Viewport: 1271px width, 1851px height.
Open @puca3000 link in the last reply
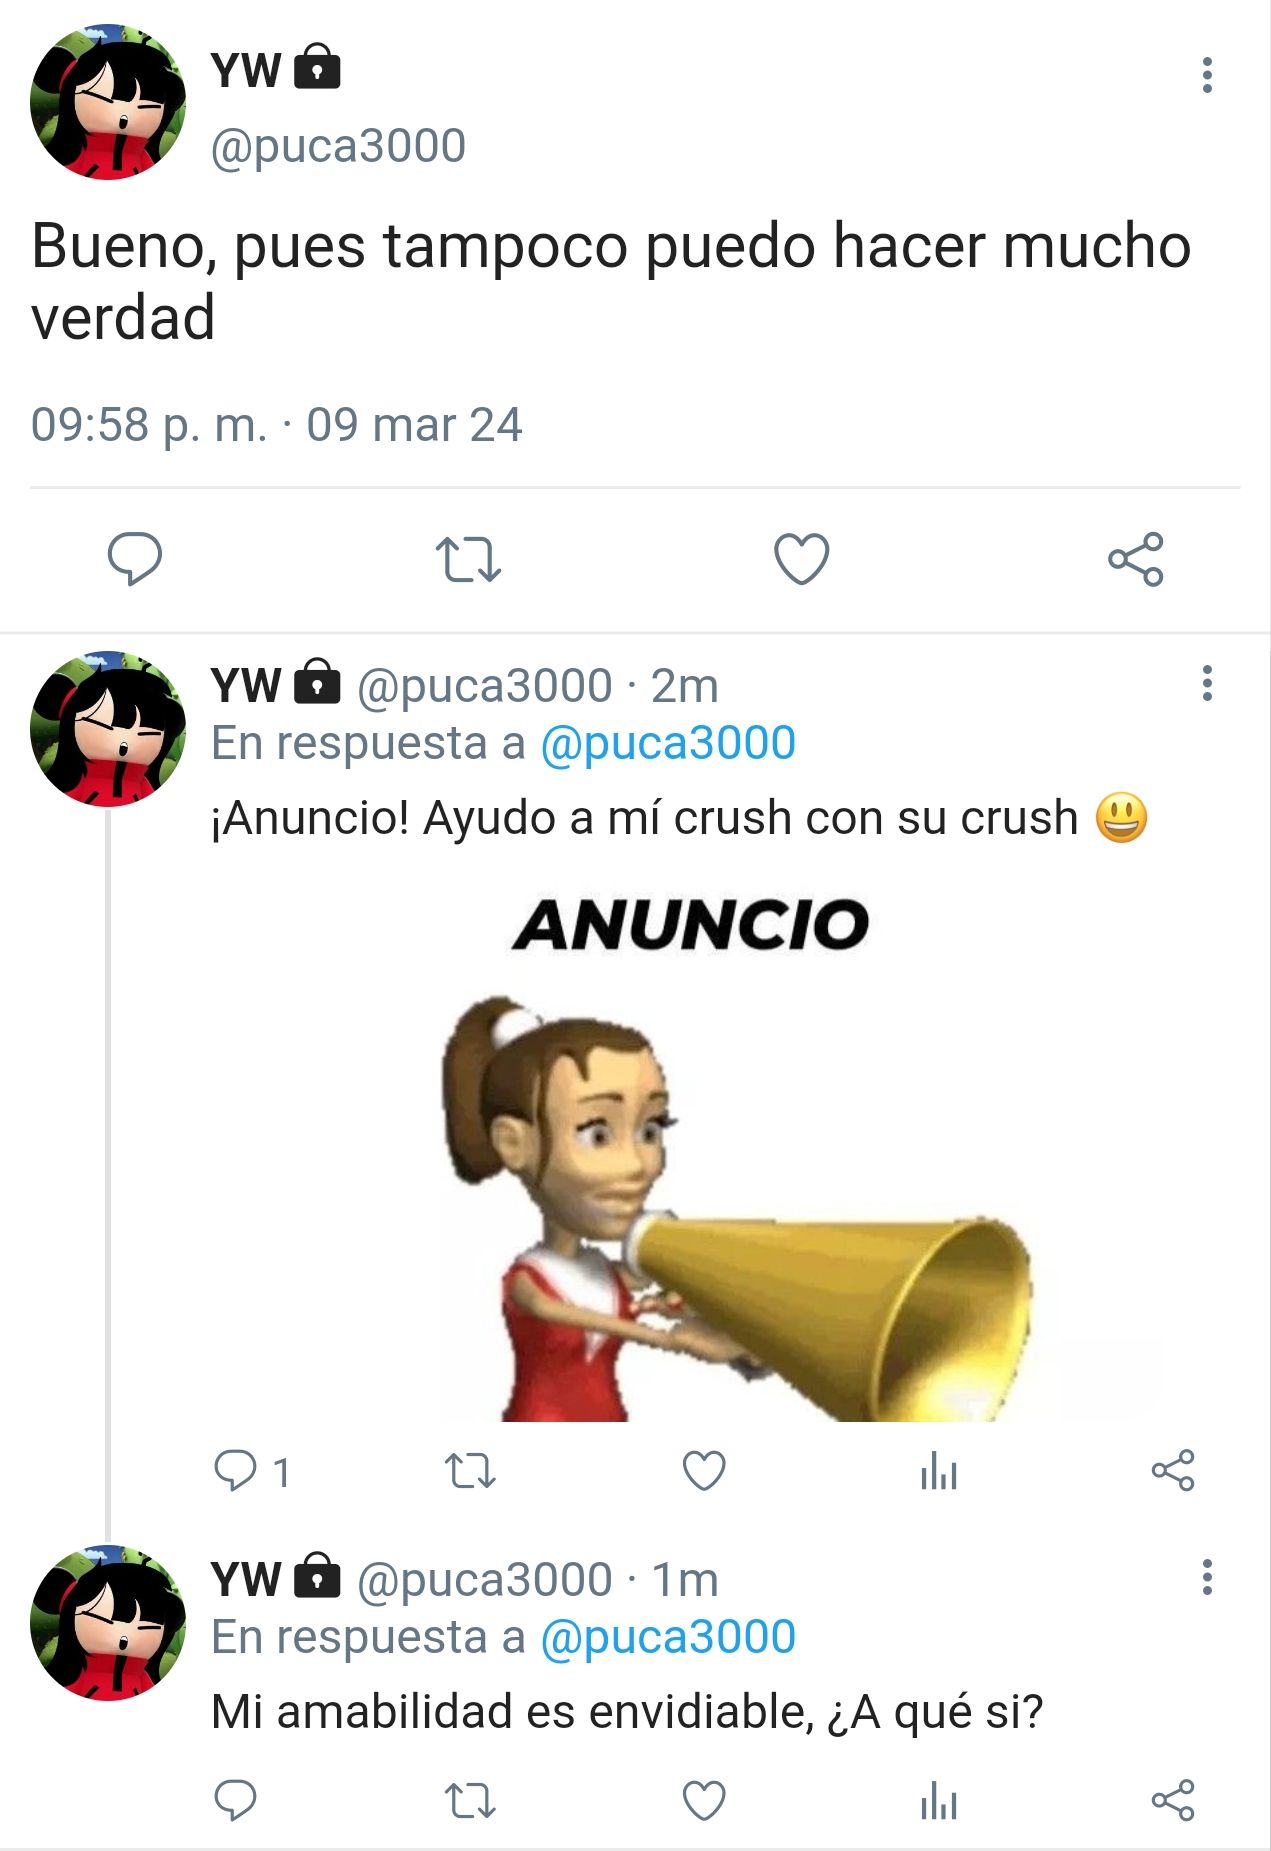pos(668,1637)
